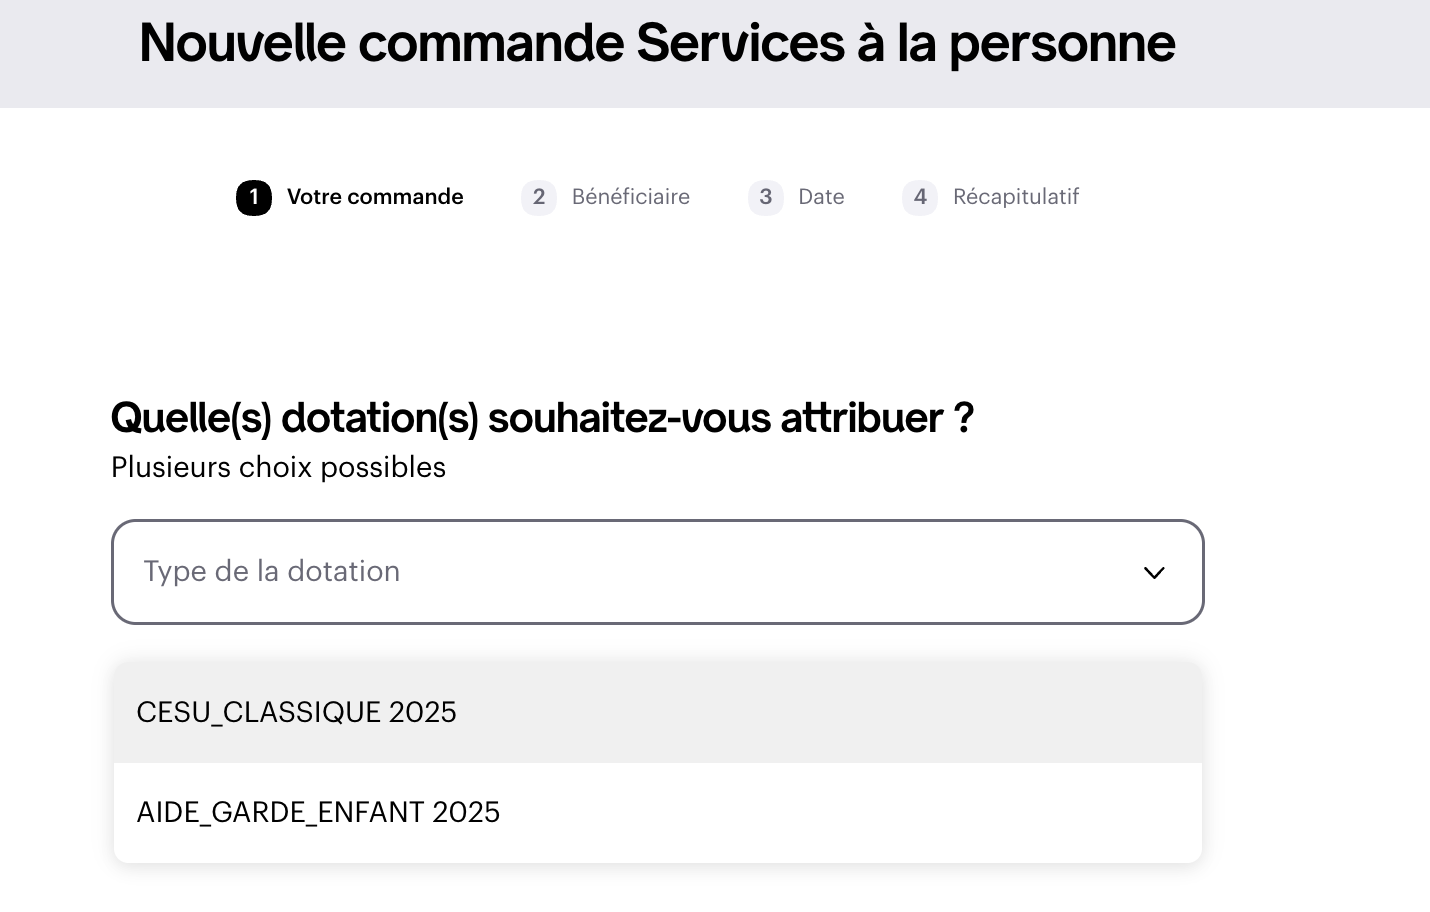Go to the Votre commande step
Screen dimensions: 1430x912
click(x=375, y=197)
